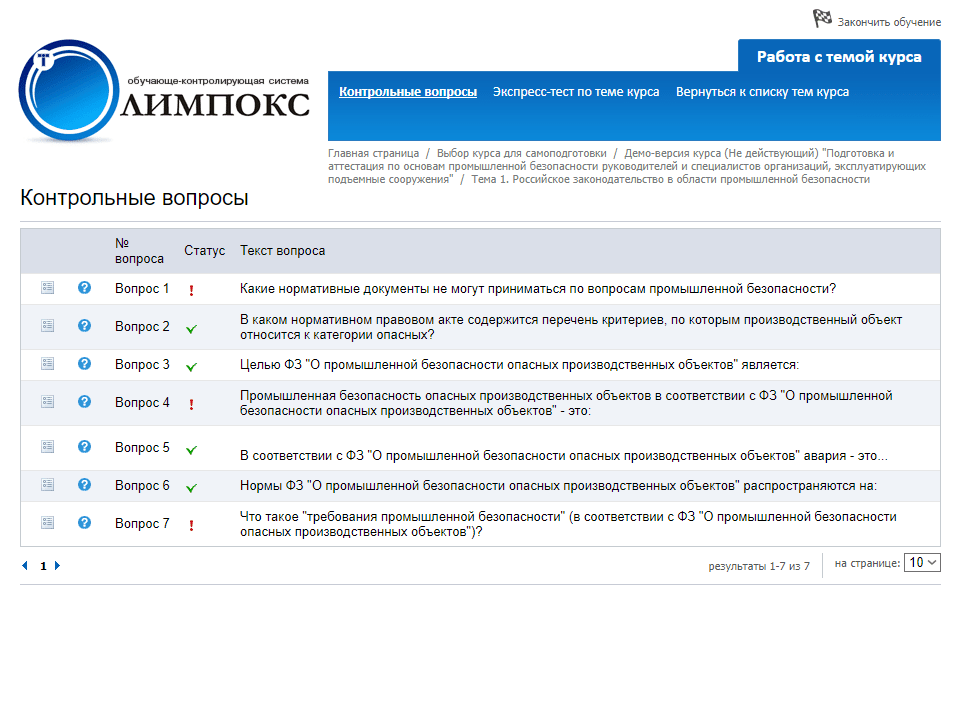Image resolution: width=961 pixels, height=718 pixels.
Task: Click the help icon for Вопрос 7
Action: [85, 523]
